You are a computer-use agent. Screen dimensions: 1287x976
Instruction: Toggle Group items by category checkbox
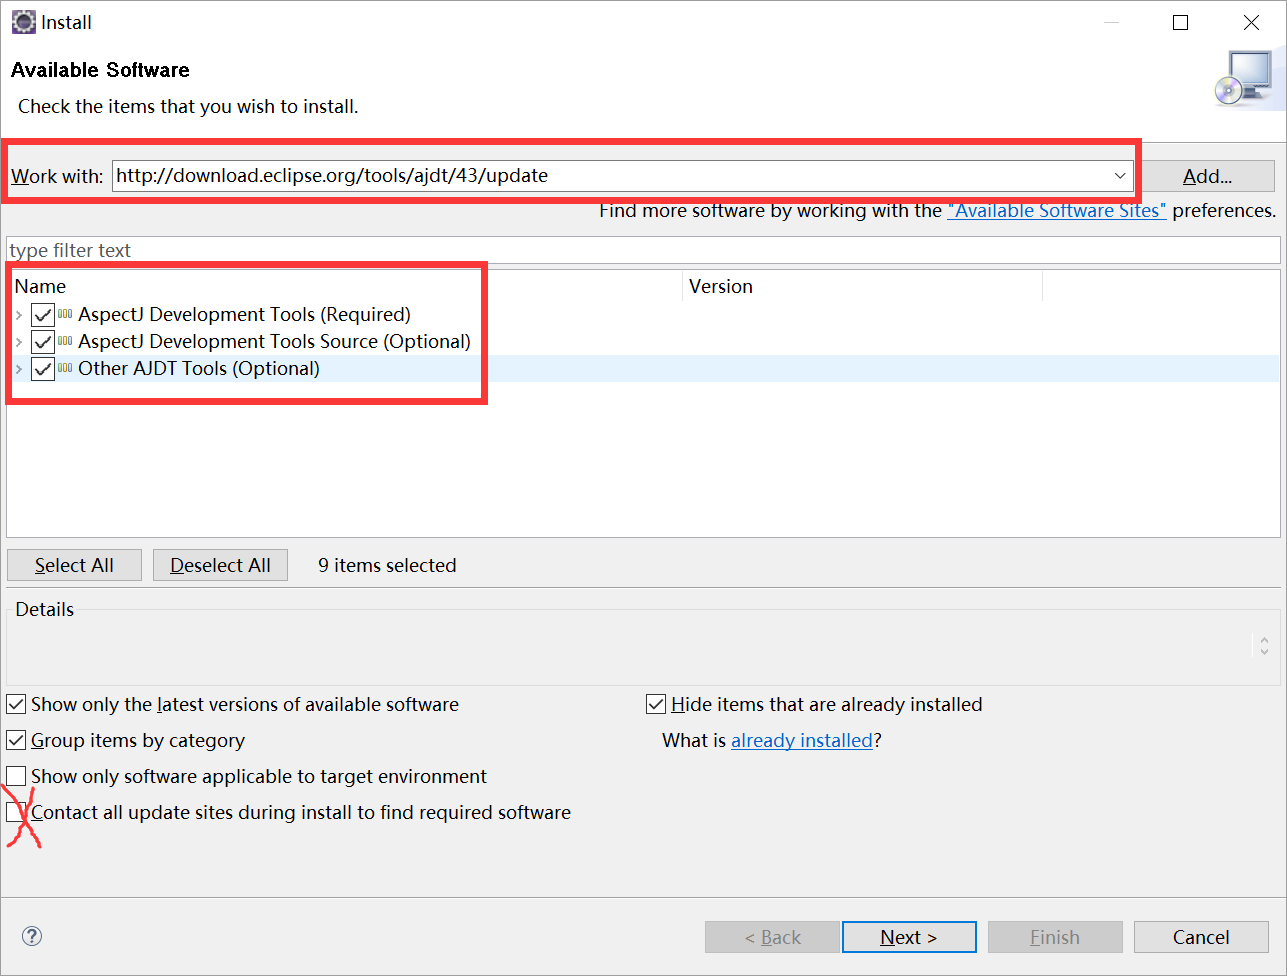coord(16,740)
